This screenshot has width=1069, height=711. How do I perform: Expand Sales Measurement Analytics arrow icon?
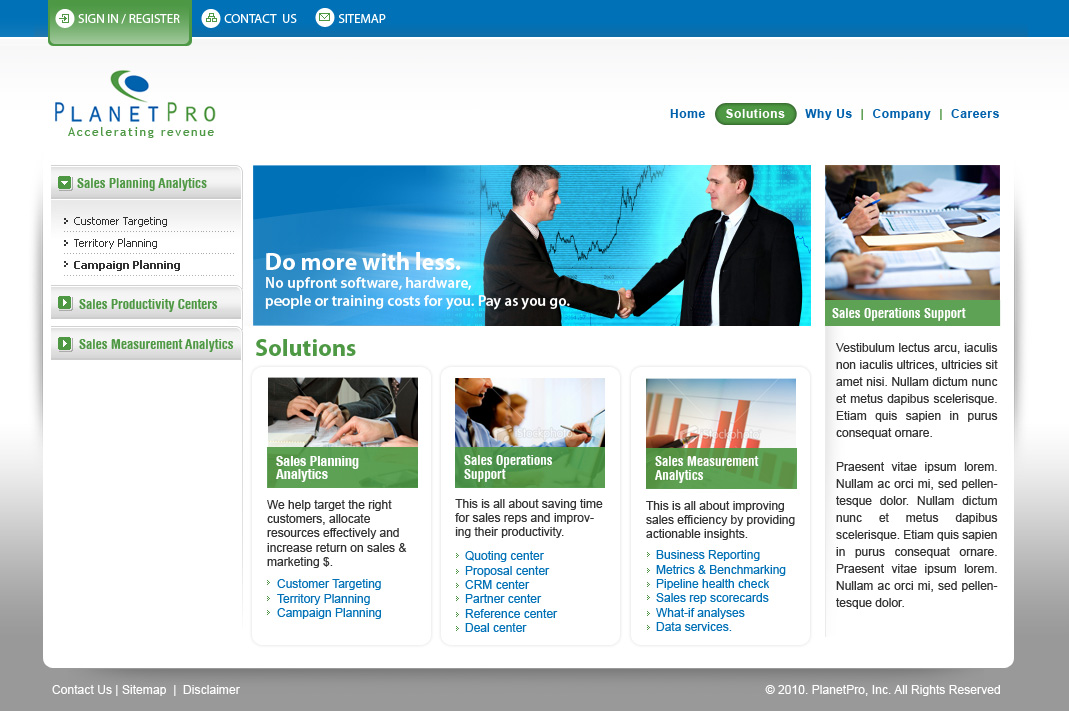click(x=65, y=344)
